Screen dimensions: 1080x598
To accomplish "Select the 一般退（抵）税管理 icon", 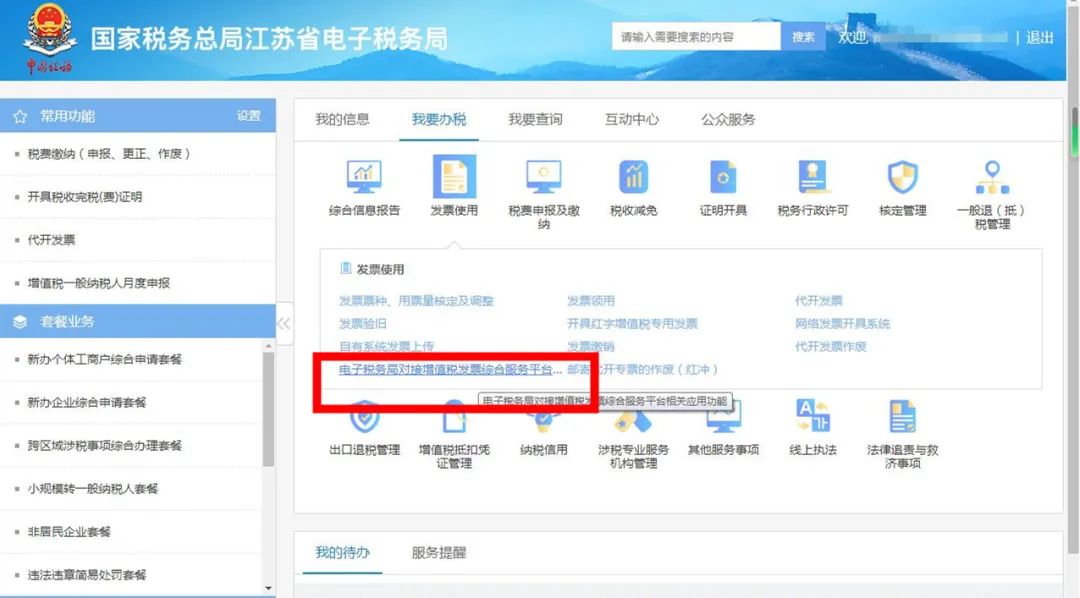I will 992,177.
